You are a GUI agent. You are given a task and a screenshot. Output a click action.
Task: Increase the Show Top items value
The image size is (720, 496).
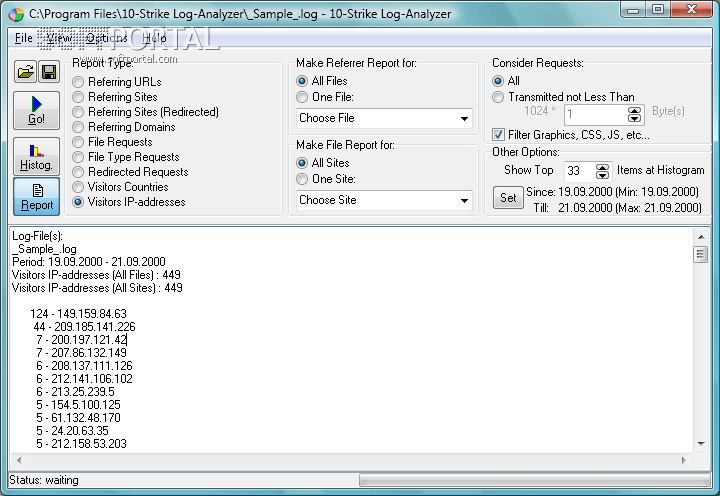(x=602, y=167)
